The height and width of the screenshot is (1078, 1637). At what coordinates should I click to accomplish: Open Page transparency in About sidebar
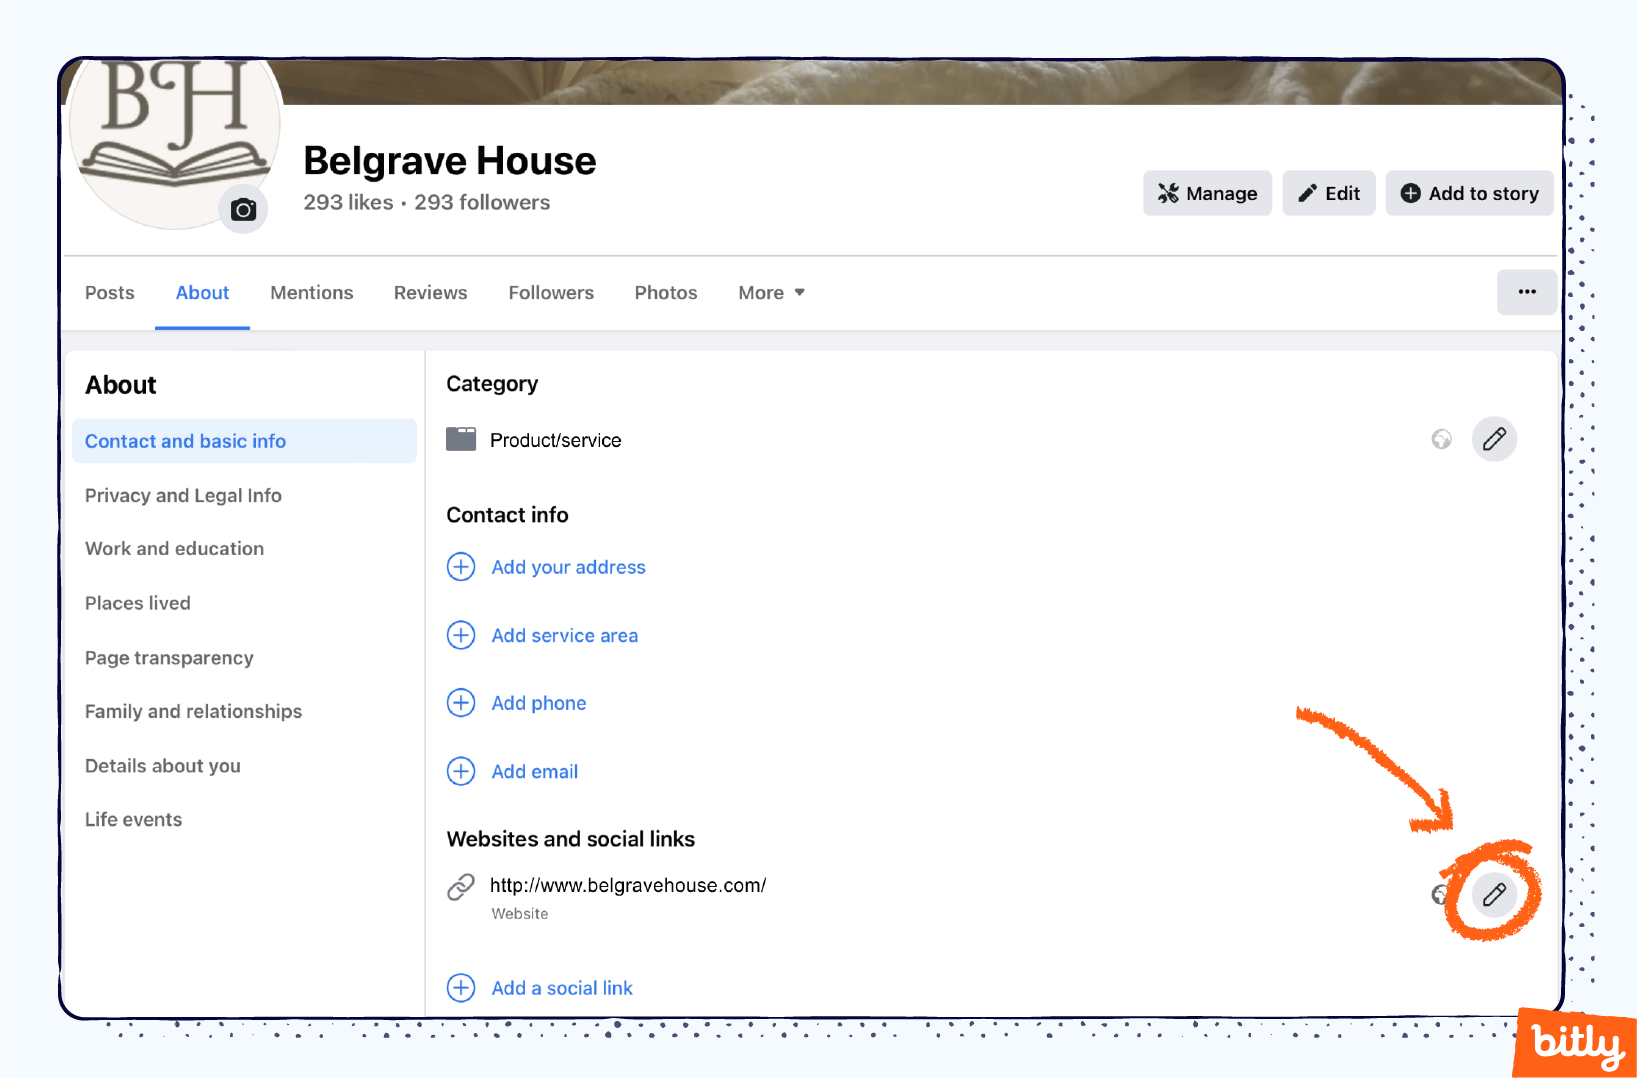(x=169, y=658)
